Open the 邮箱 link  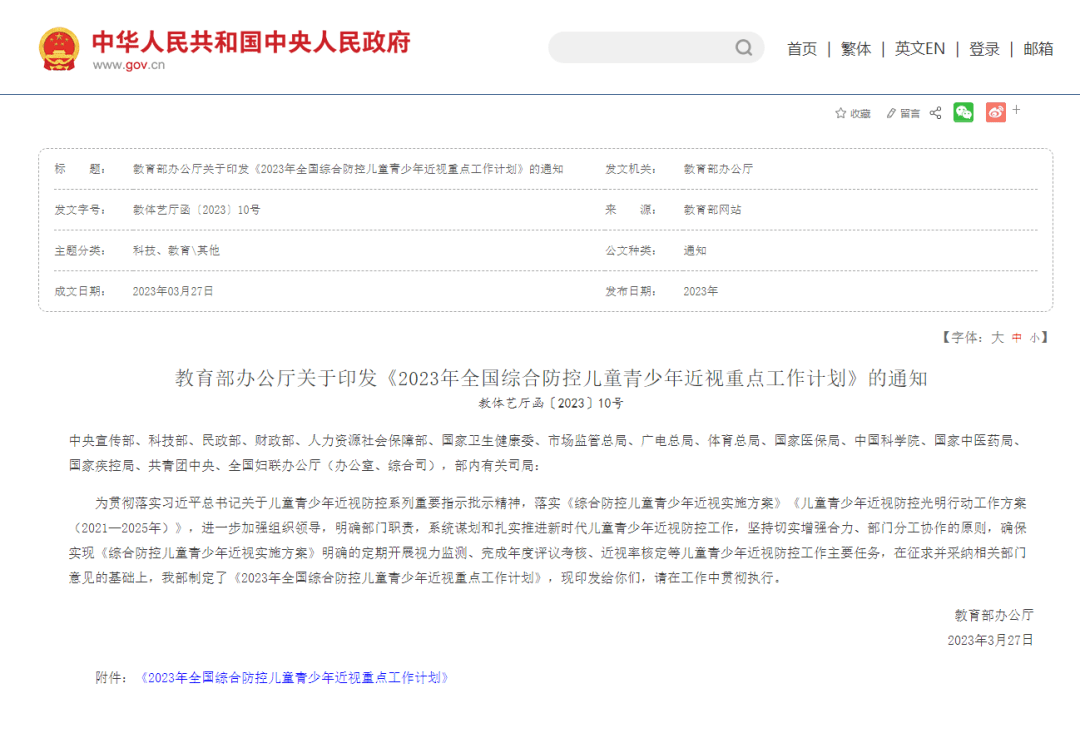click(x=1040, y=47)
